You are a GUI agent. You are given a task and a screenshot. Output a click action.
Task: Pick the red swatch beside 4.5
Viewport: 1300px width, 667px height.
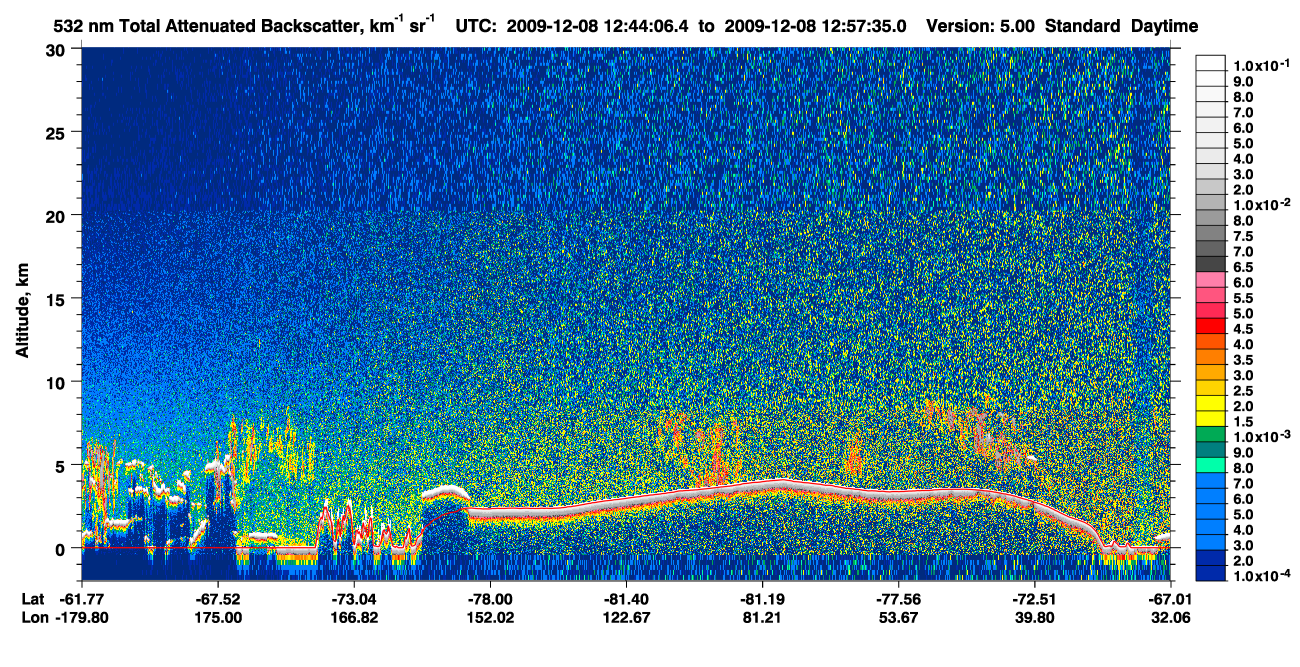point(1211,326)
